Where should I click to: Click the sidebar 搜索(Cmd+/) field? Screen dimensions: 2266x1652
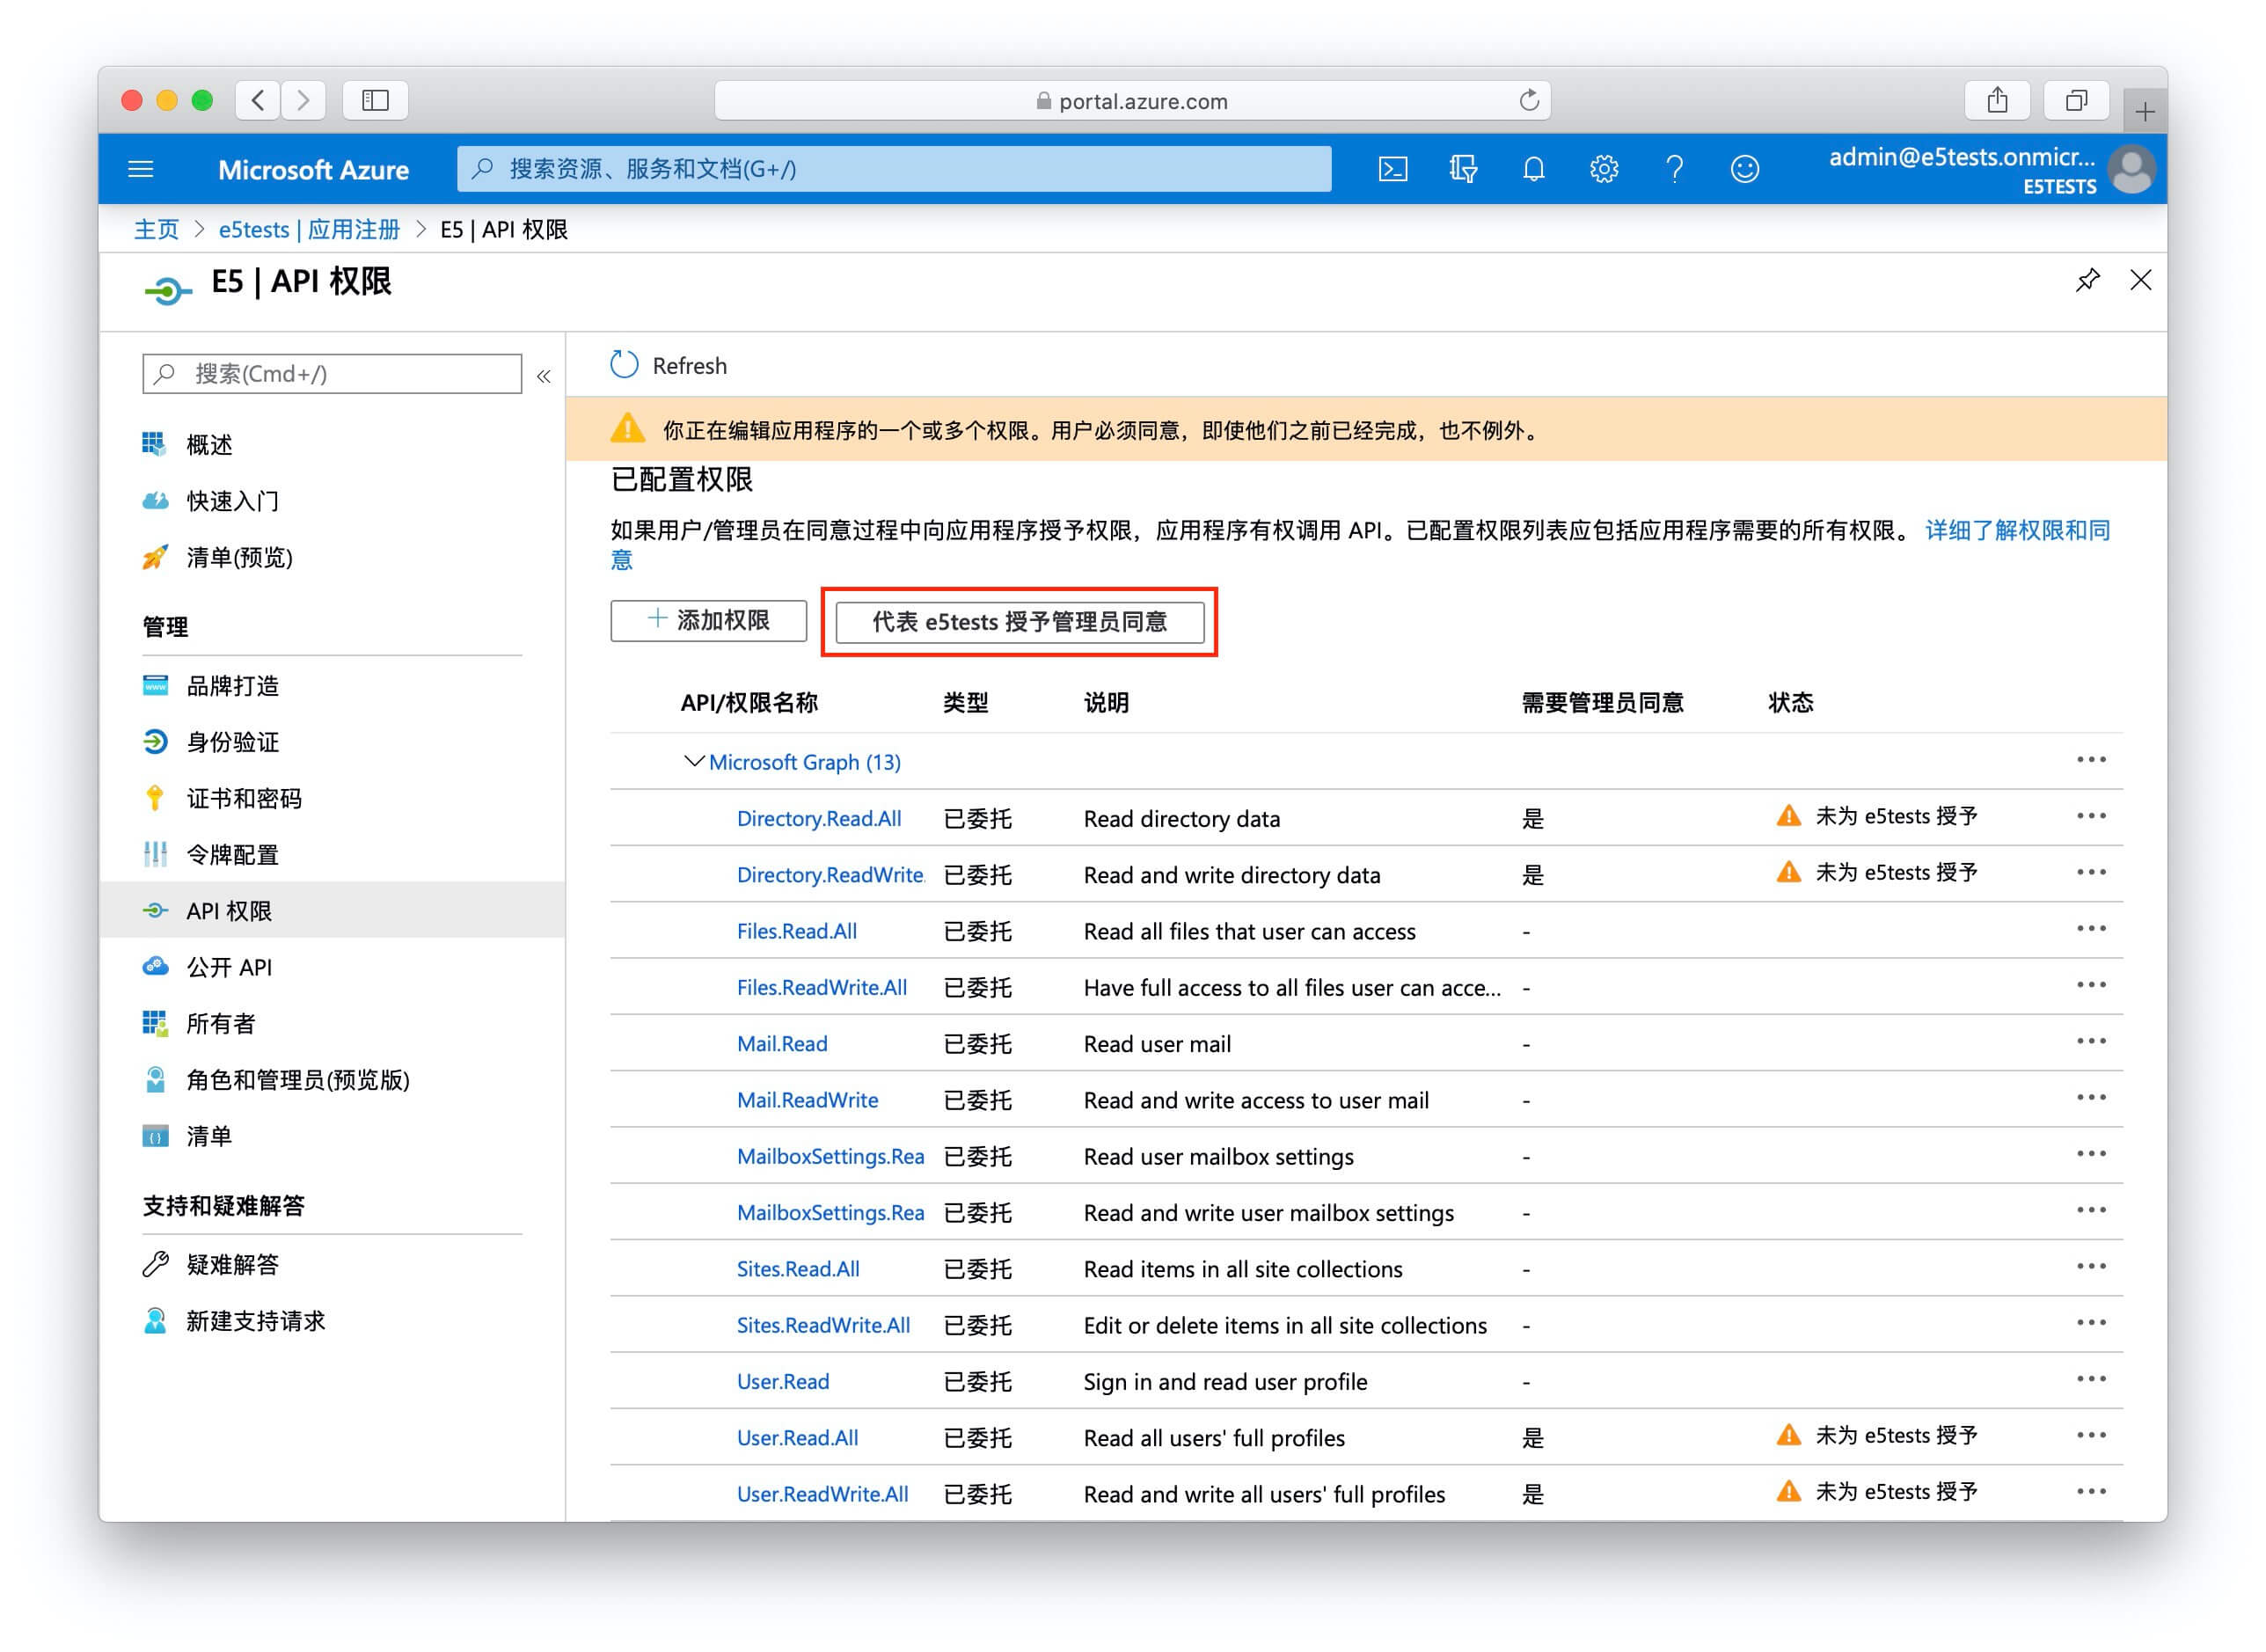click(332, 373)
